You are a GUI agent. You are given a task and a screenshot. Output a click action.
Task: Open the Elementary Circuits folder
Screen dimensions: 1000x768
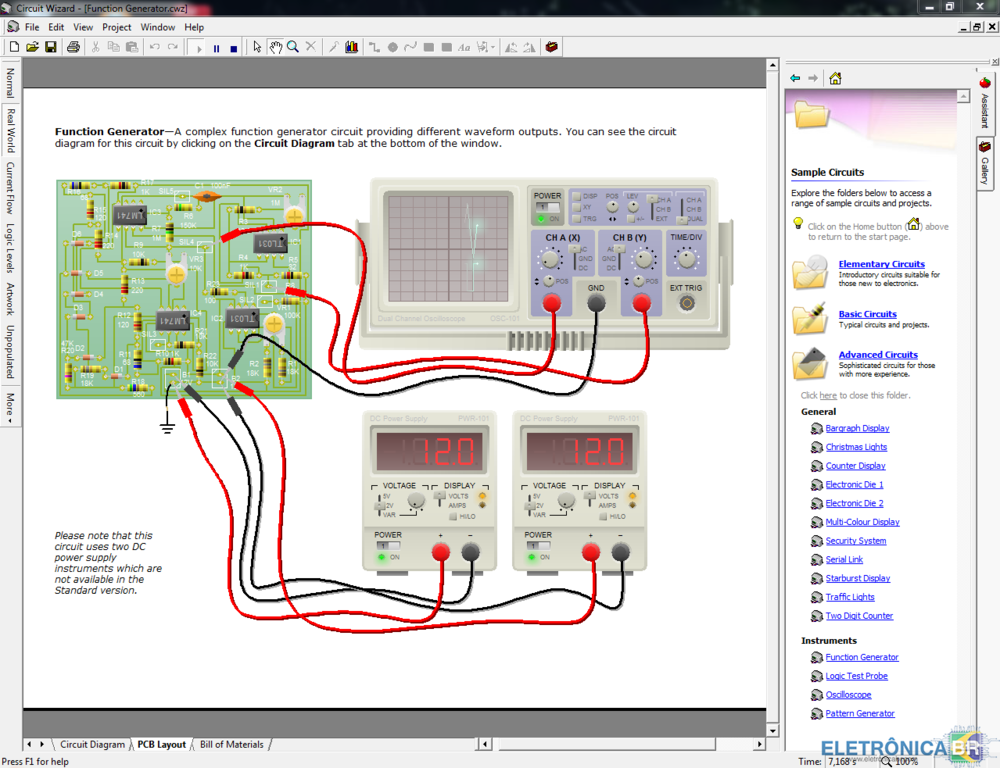[881, 264]
